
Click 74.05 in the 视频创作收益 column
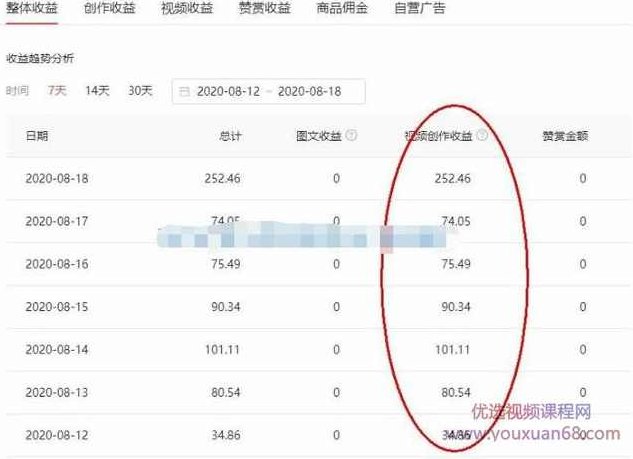click(x=456, y=221)
